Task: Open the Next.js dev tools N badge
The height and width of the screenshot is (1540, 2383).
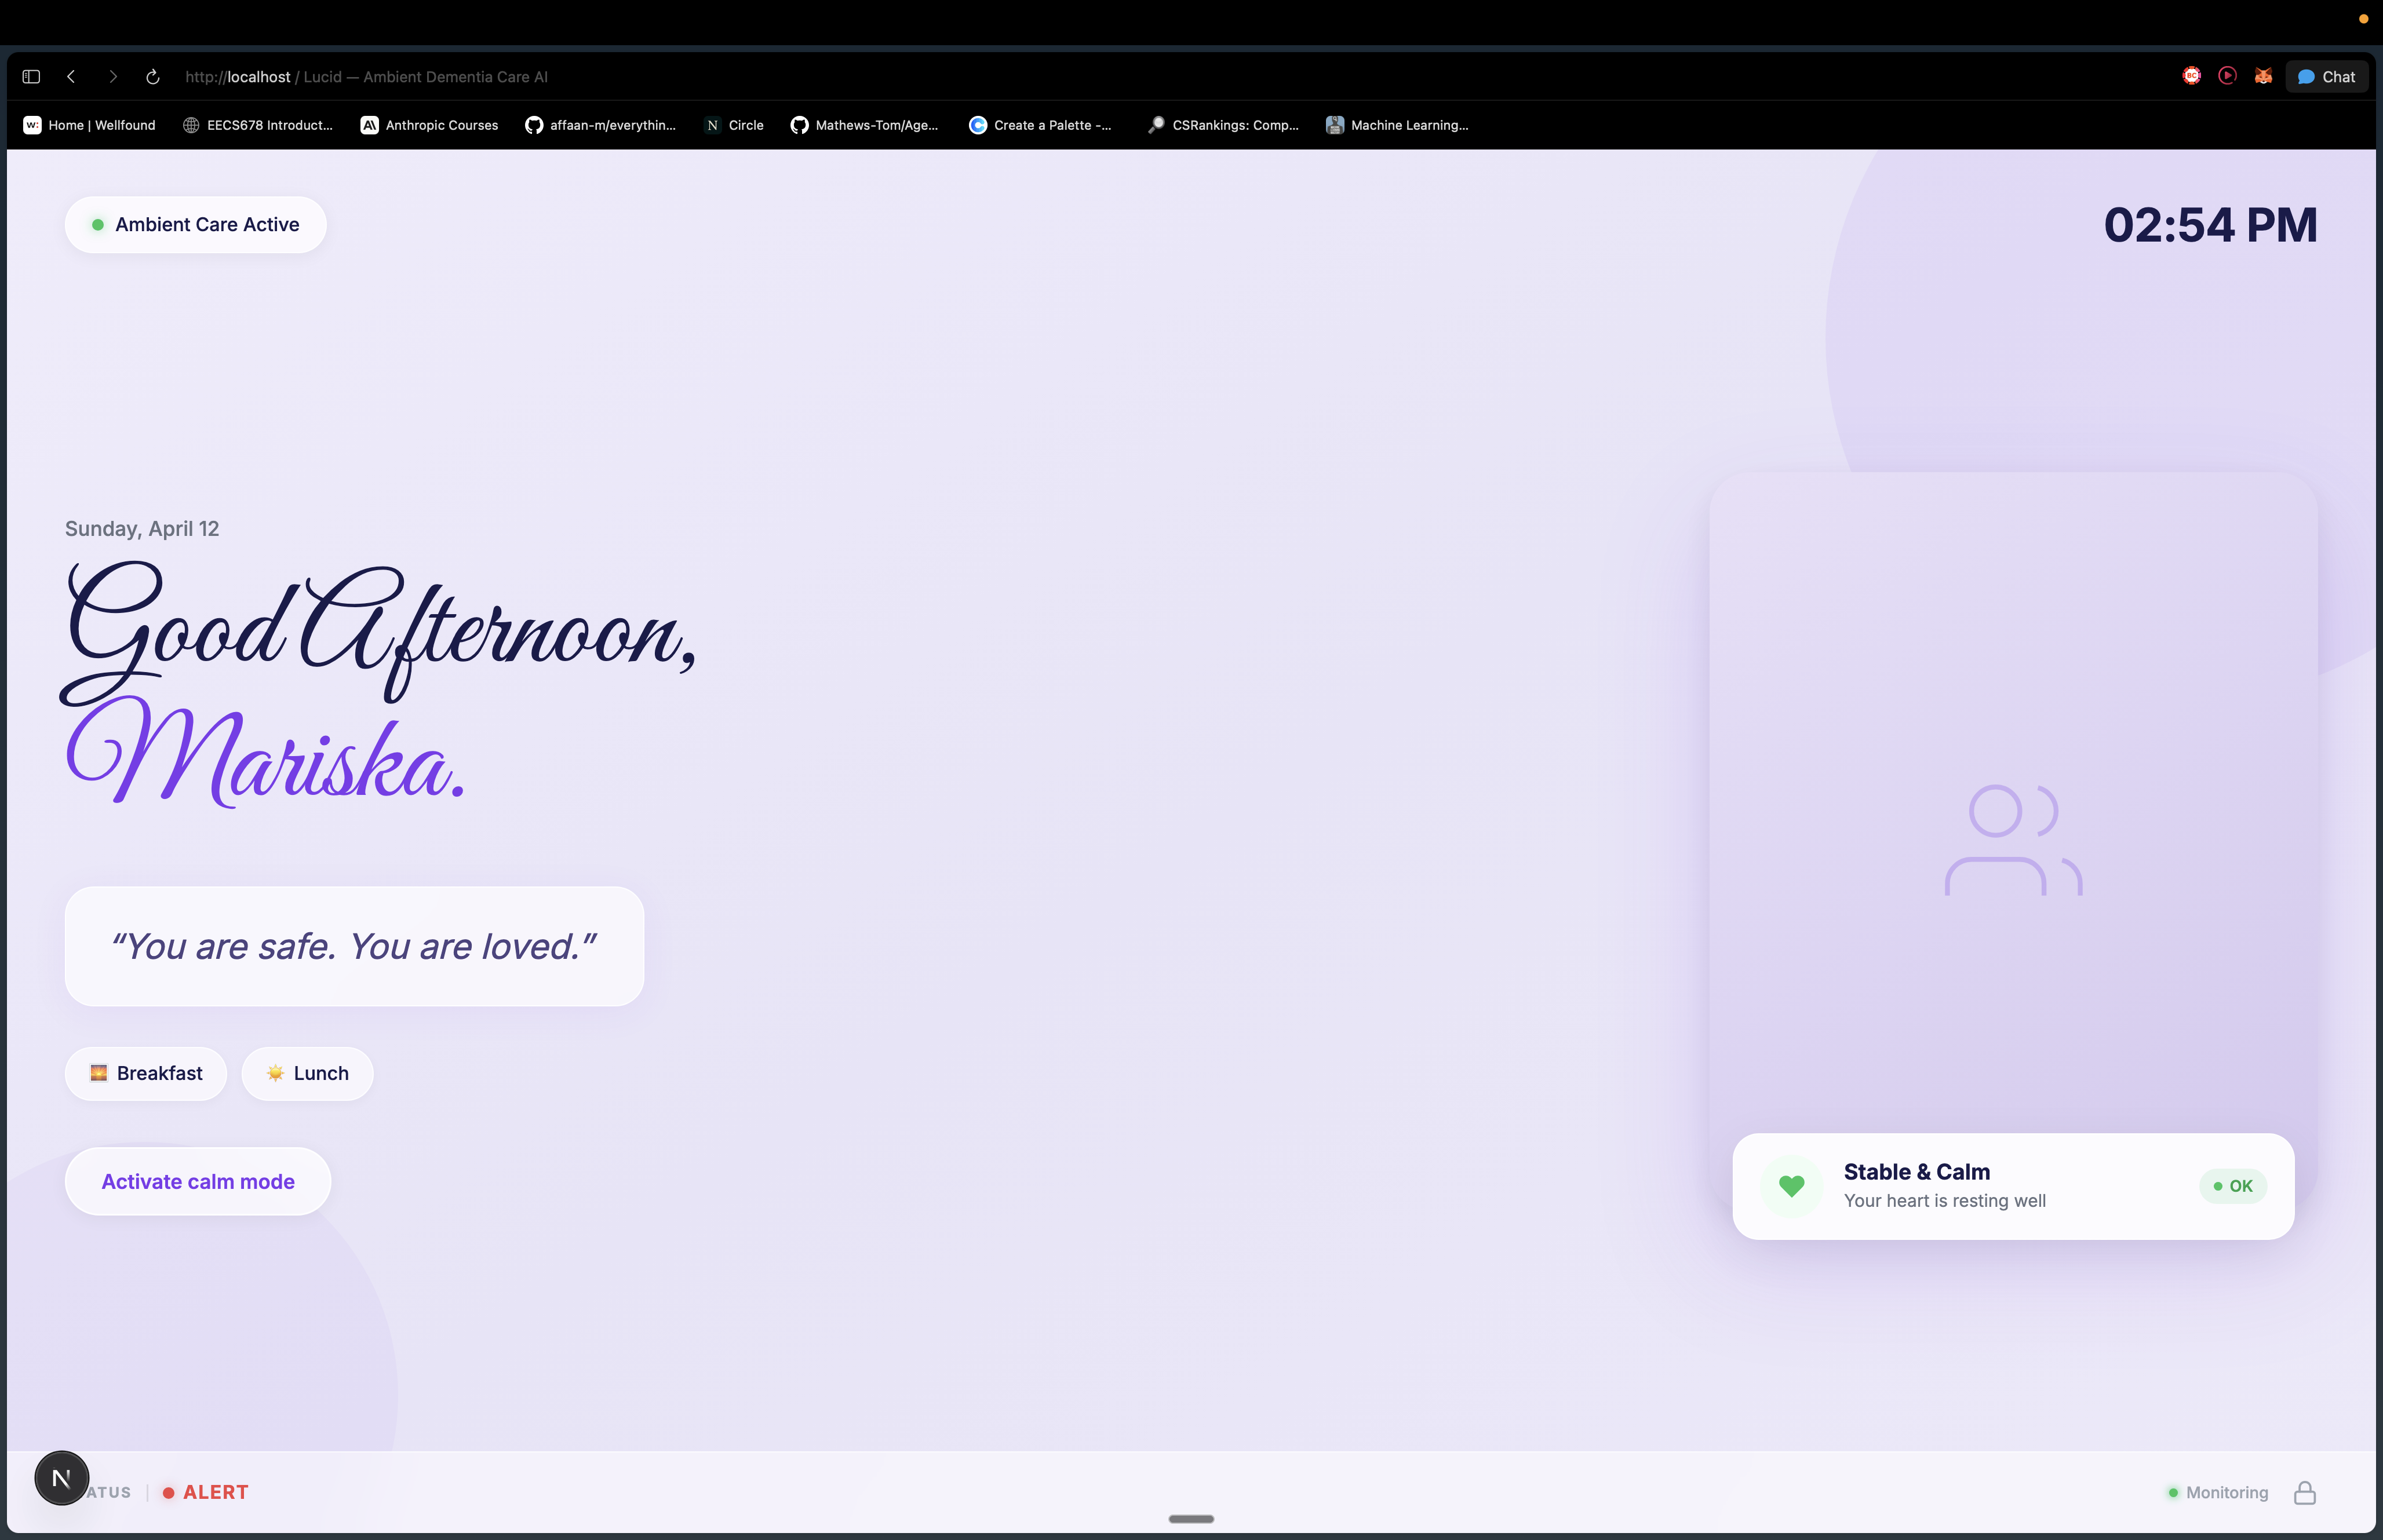Action: pos(61,1478)
